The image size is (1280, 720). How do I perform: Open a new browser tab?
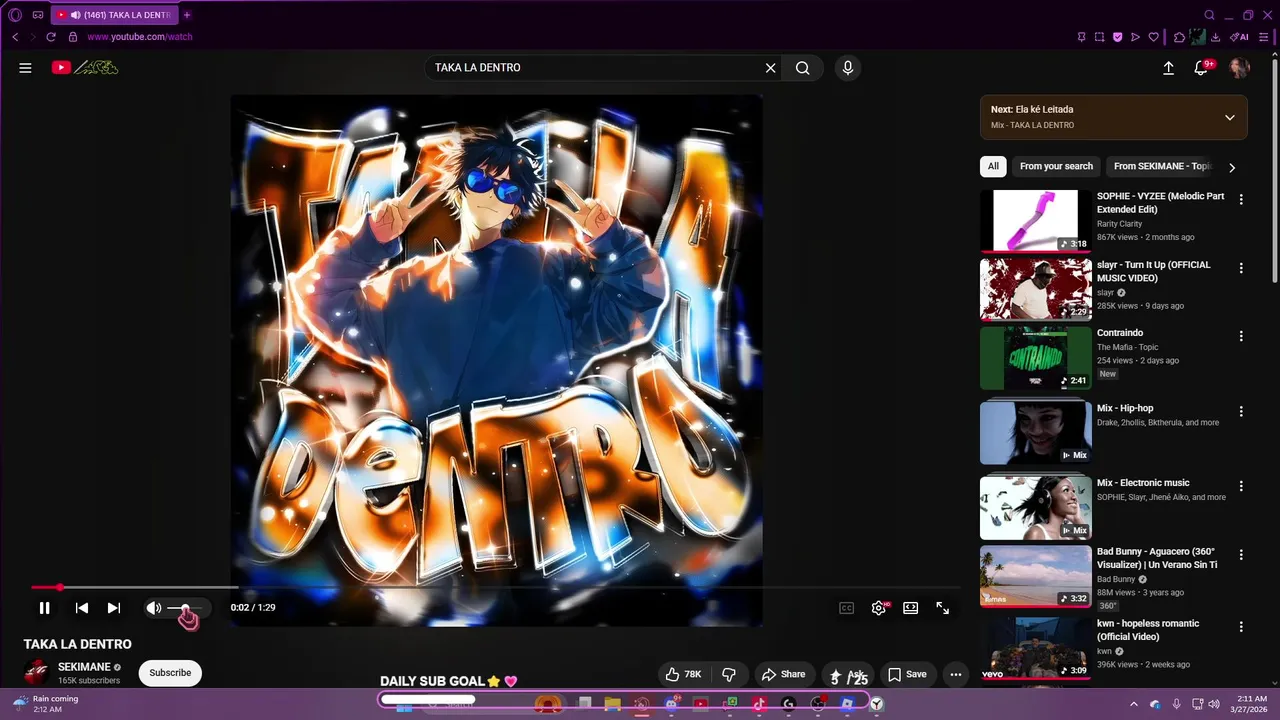187,15
